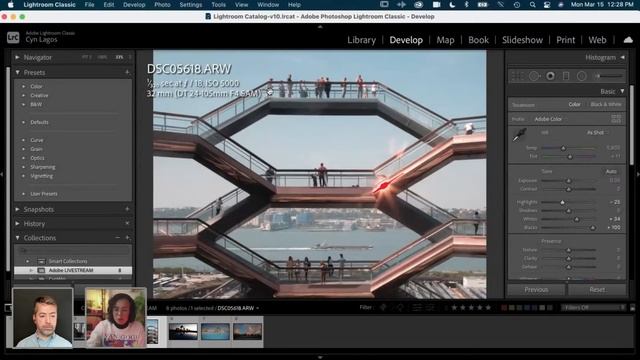Collapse the Collections panel

[18, 238]
